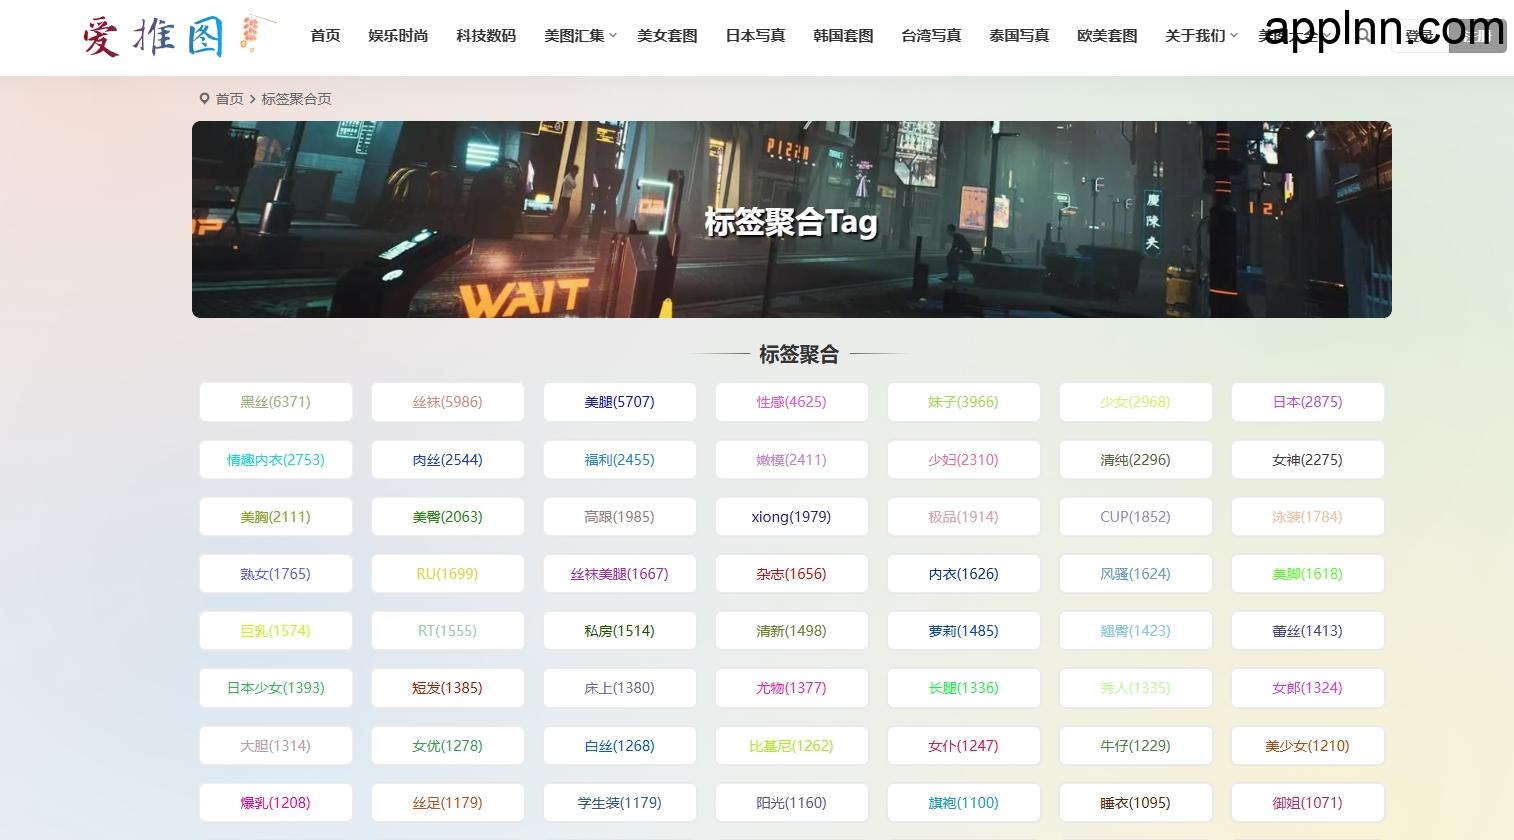1514x840 pixels.
Task: Select the 科技数码 navigation item
Action: tap(486, 35)
